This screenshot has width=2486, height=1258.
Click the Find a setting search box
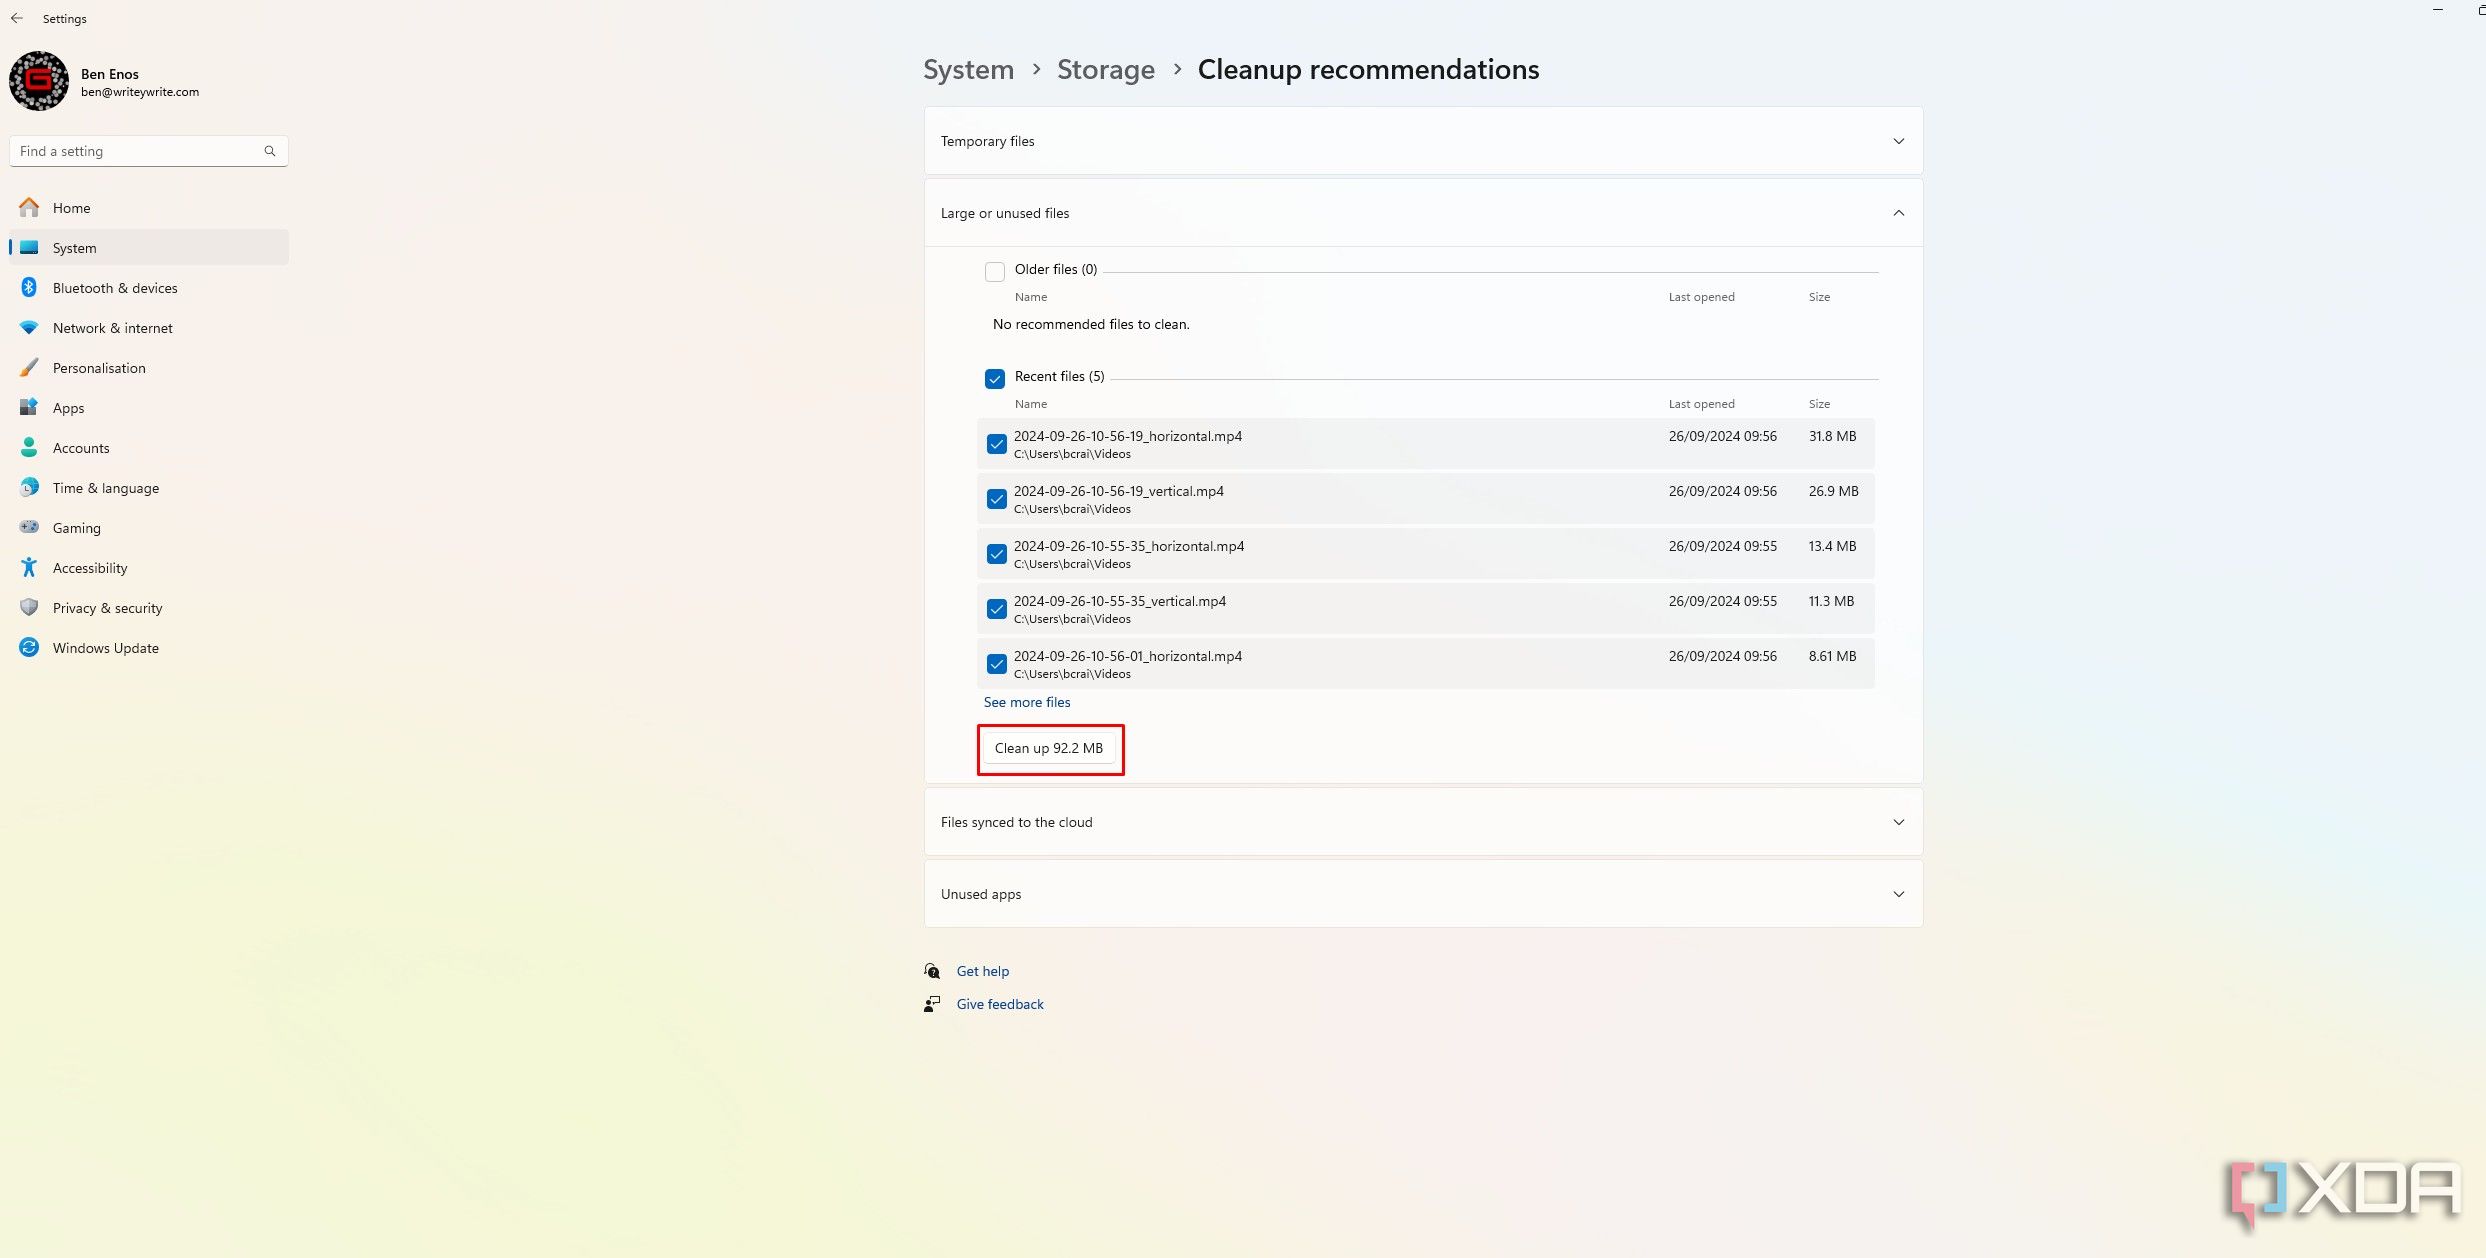149,151
